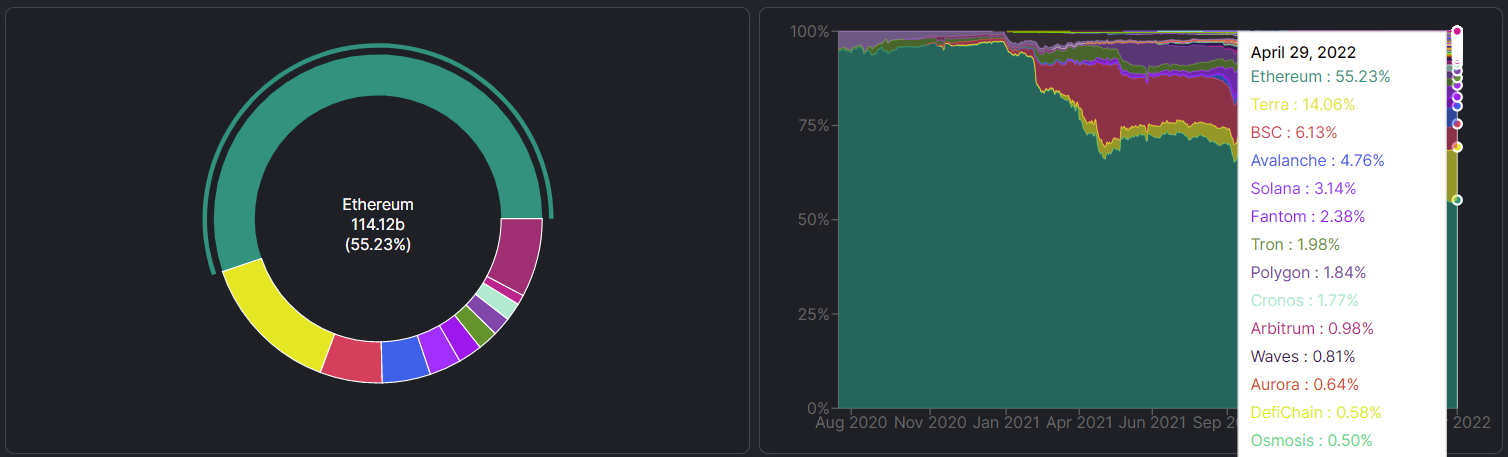Image resolution: width=1508 pixels, height=457 pixels.
Task: Select 'Arbitrum : 0.98%' tooltip row
Action: [1312, 328]
